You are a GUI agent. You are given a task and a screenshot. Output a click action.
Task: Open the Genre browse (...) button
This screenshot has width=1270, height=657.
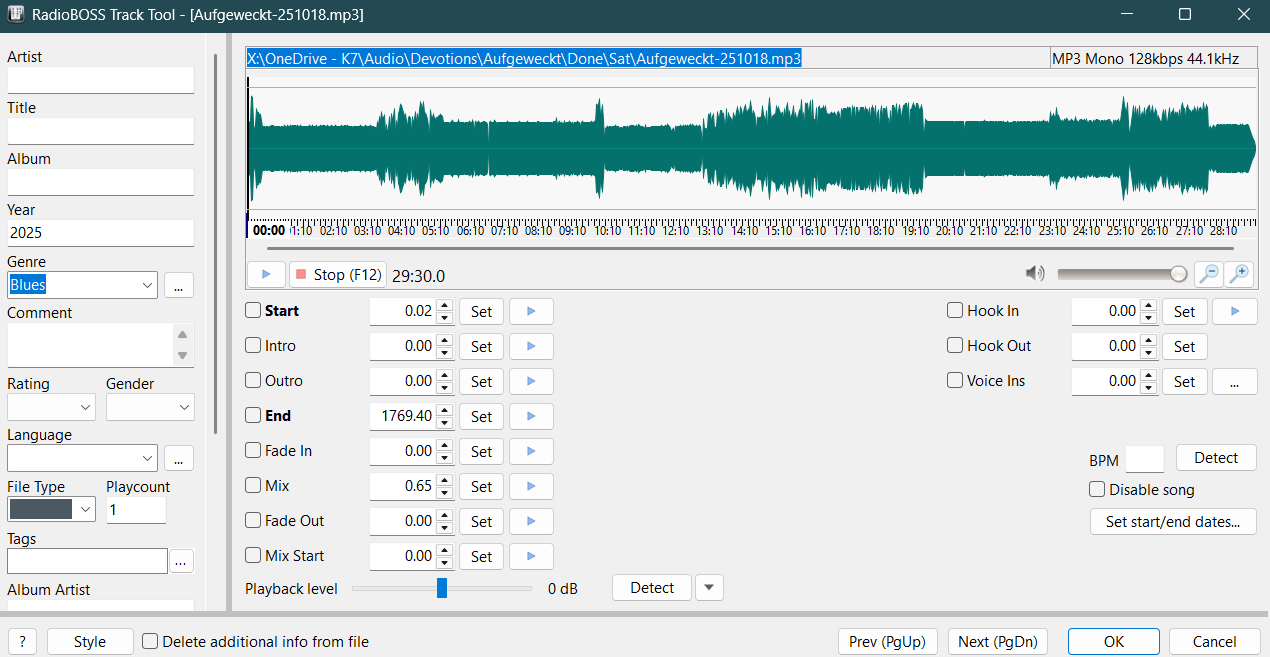coord(179,285)
